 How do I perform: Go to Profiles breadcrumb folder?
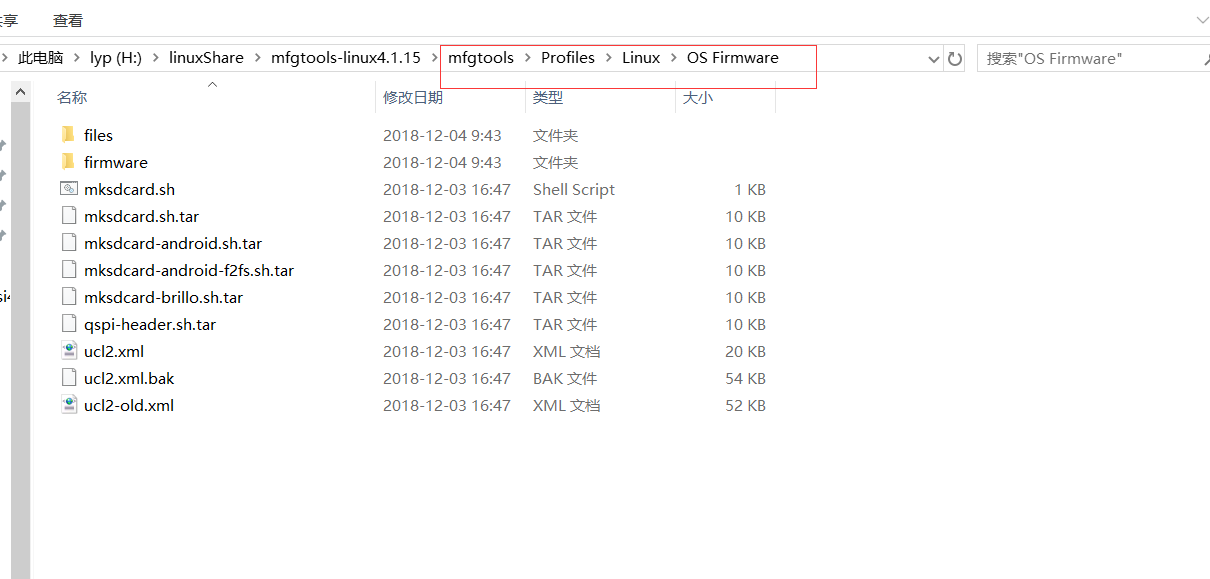click(568, 58)
